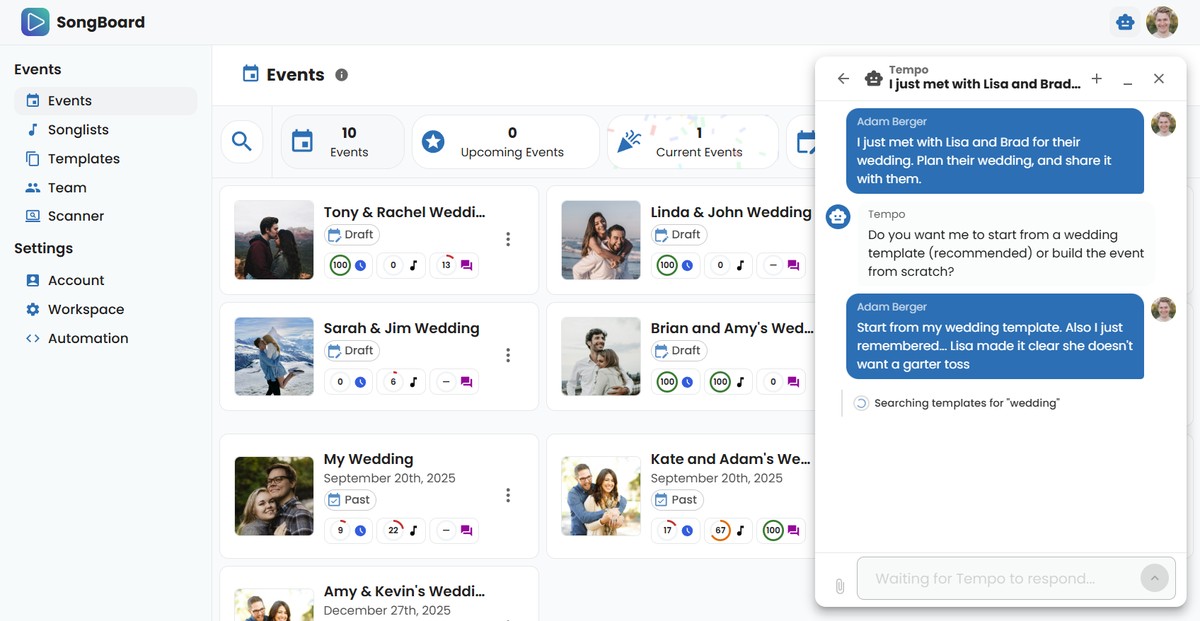Expand the kebab menu on My Wedding card
The width and height of the screenshot is (1200, 621).
(508, 494)
